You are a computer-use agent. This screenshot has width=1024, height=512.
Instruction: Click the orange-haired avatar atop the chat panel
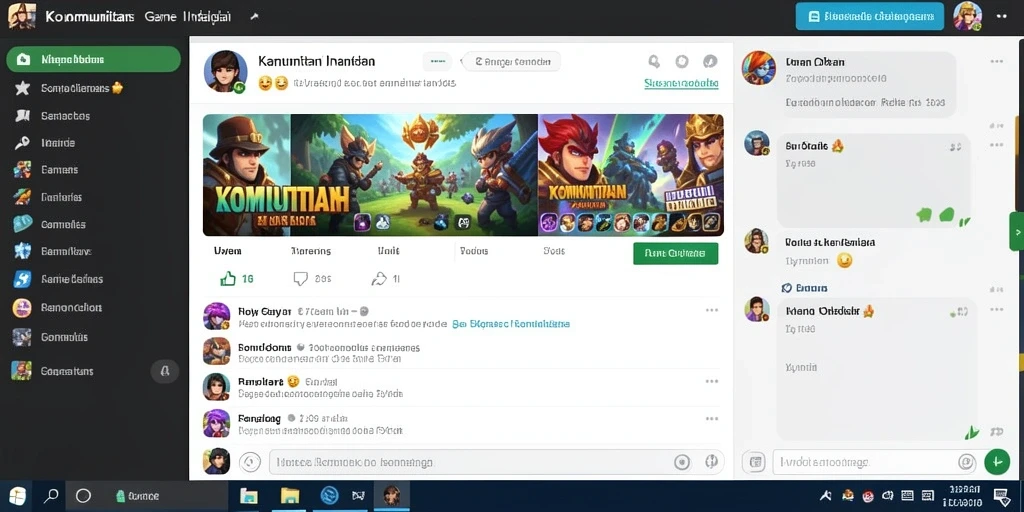tap(758, 68)
